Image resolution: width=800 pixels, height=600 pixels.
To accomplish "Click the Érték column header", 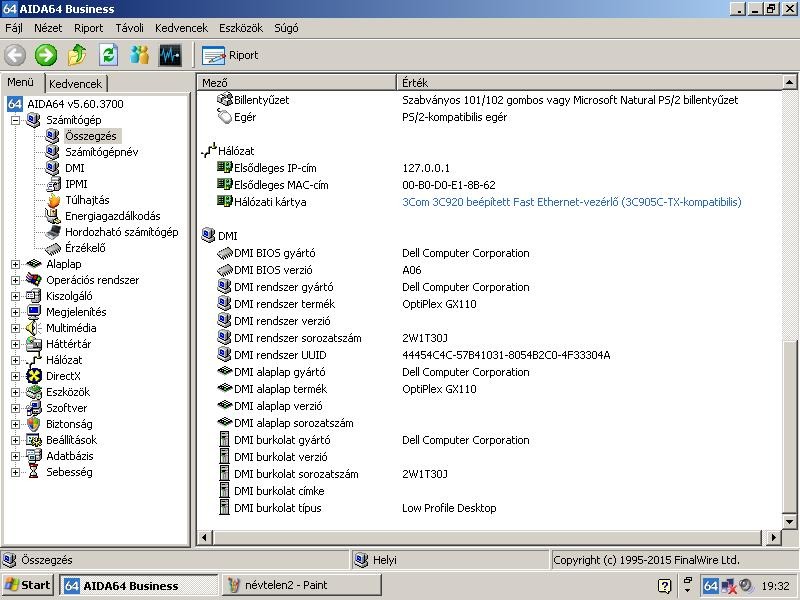I will 589,83.
